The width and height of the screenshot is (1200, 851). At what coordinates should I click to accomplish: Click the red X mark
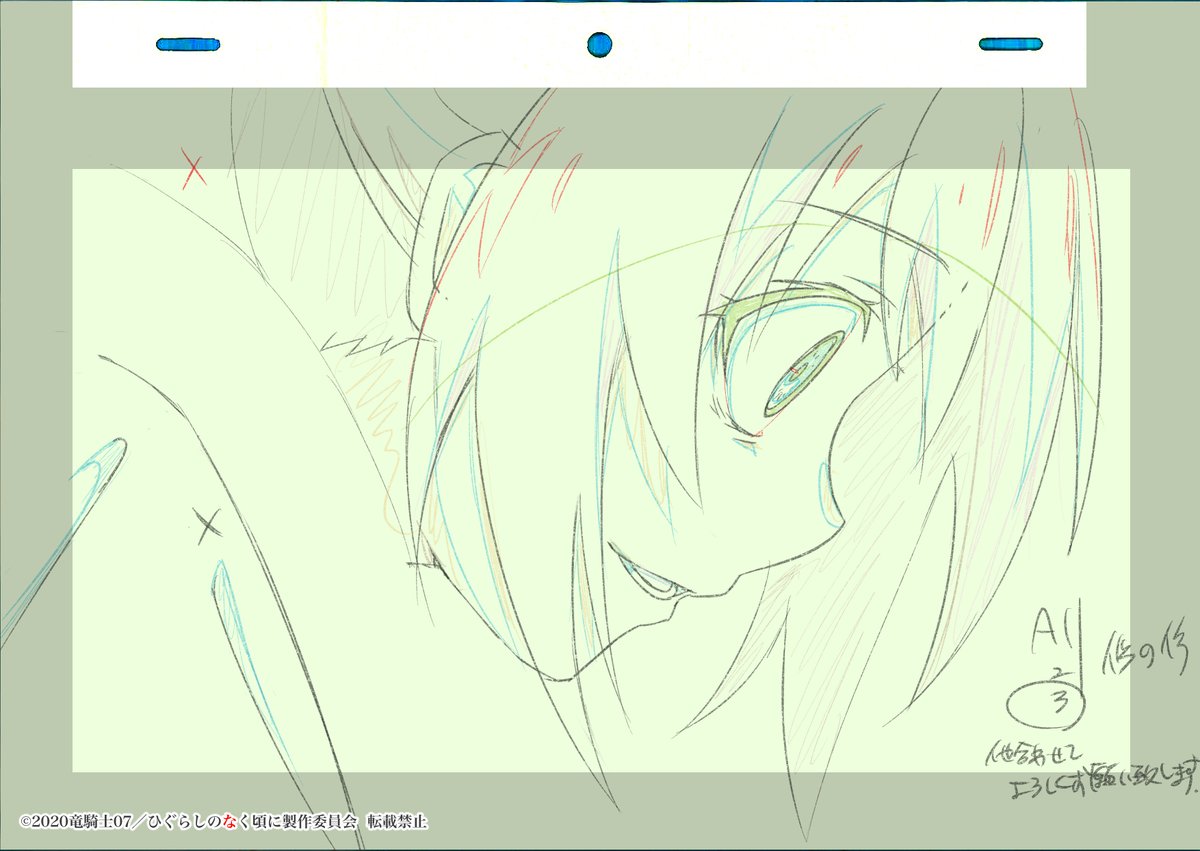pos(194,169)
